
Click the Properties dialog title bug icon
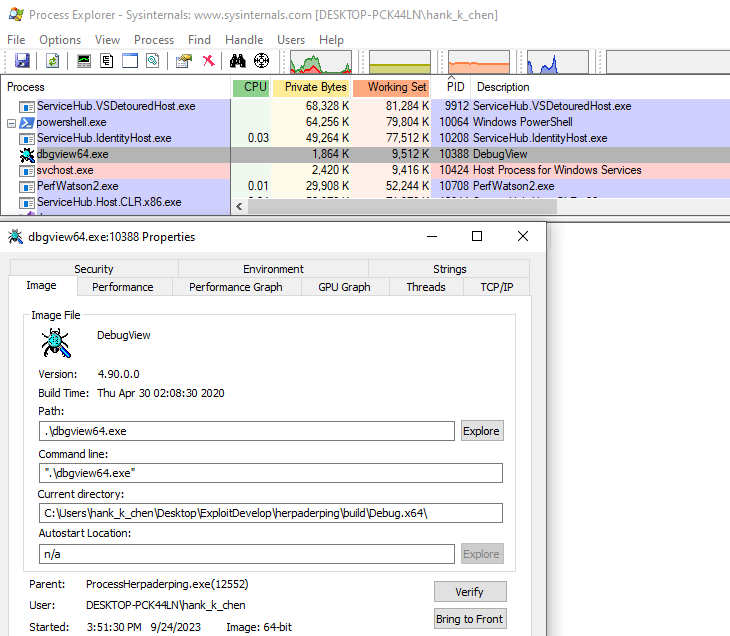pos(15,237)
